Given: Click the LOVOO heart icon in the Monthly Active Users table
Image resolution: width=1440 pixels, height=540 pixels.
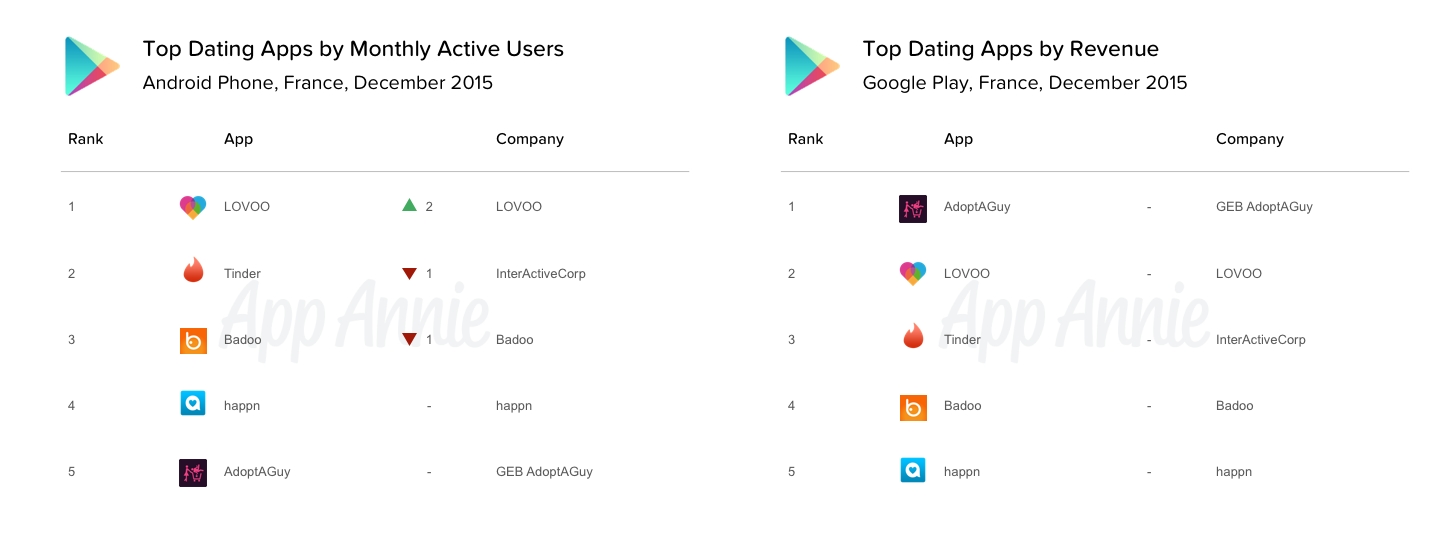Looking at the screenshot, I should tap(193, 207).
